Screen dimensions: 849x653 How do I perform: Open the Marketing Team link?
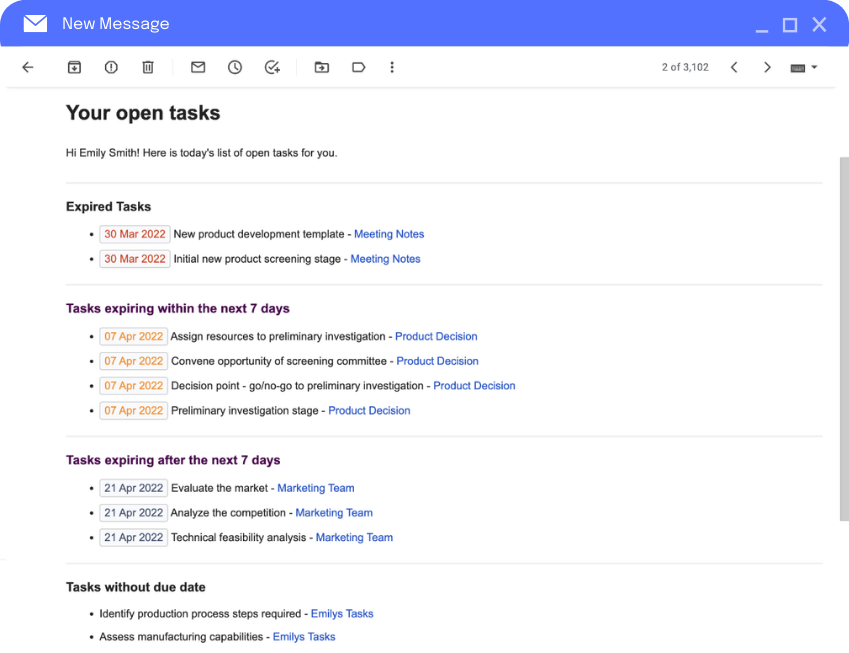(316, 487)
